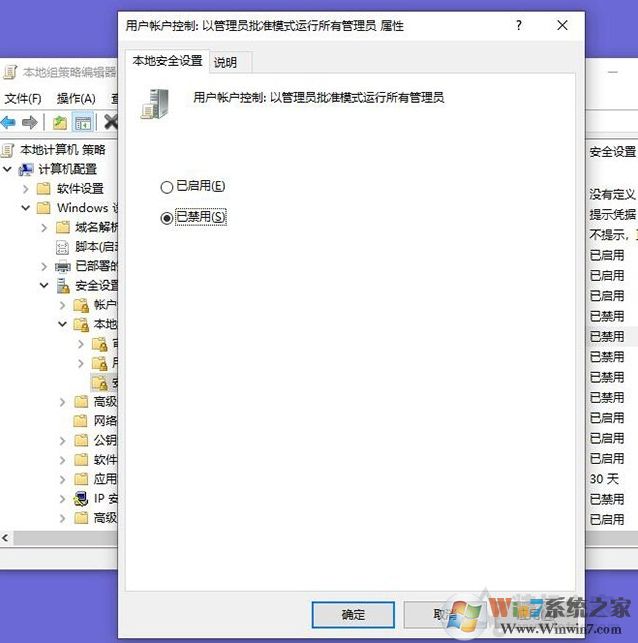Select the 网络 folder icon
The height and width of the screenshot is (643, 638).
81,420
